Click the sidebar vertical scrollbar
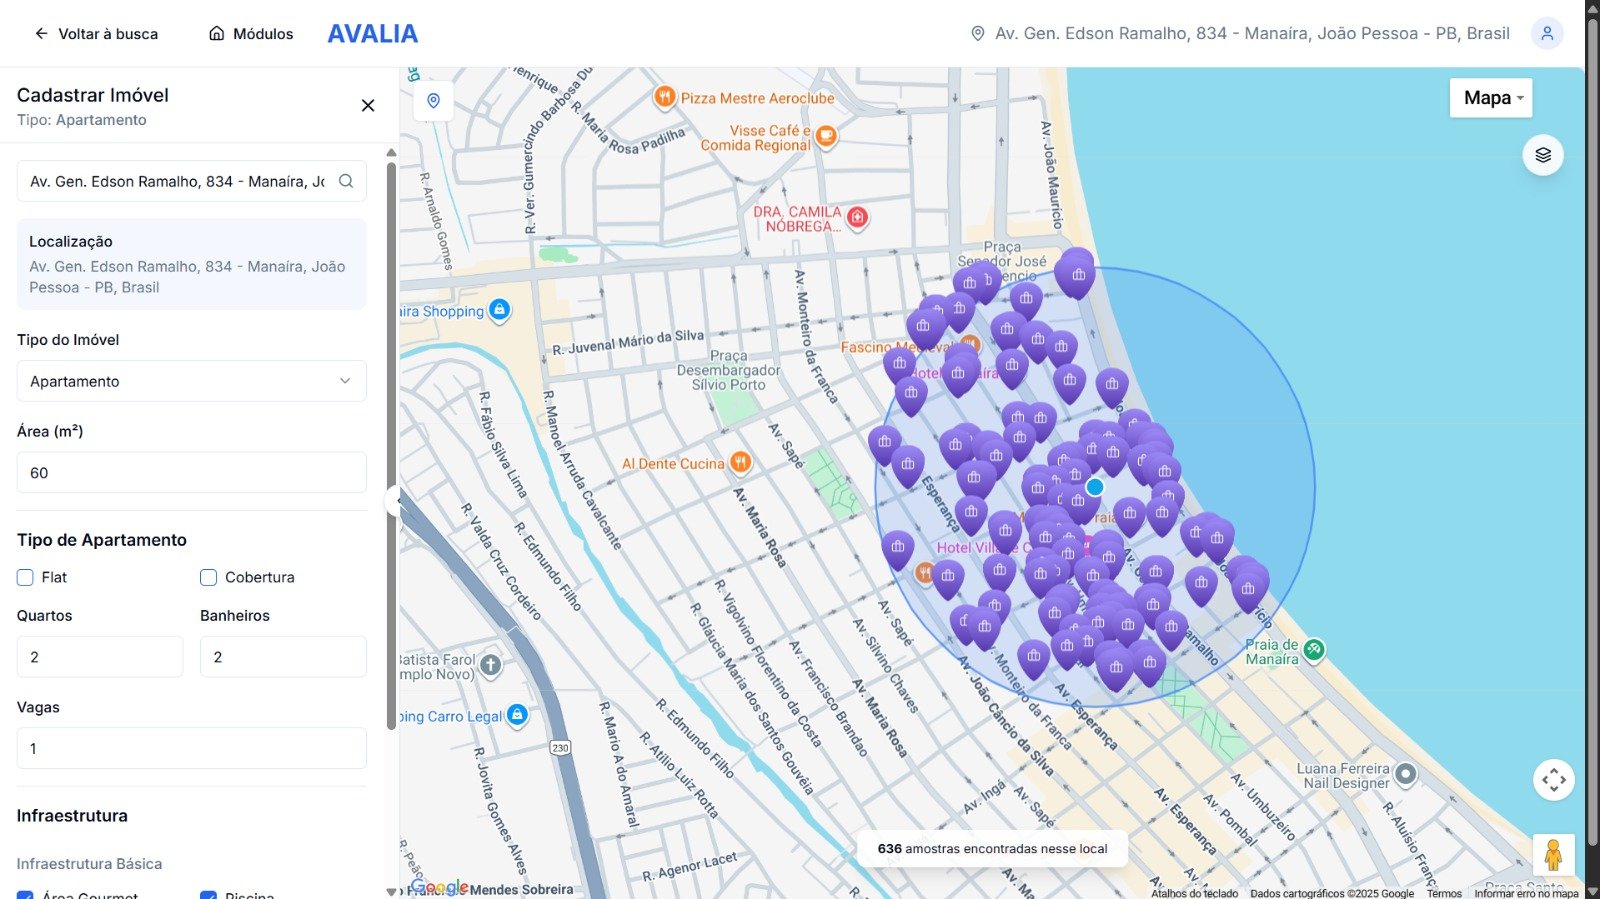The width and height of the screenshot is (1600, 899). tap(391, 440)
